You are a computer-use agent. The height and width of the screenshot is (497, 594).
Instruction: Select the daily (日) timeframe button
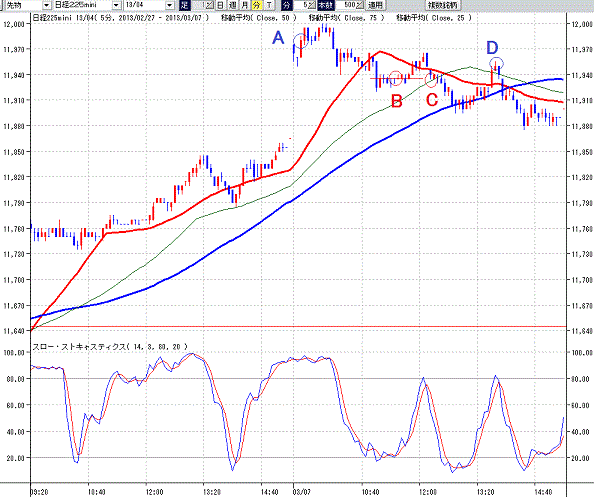point(220,5)
